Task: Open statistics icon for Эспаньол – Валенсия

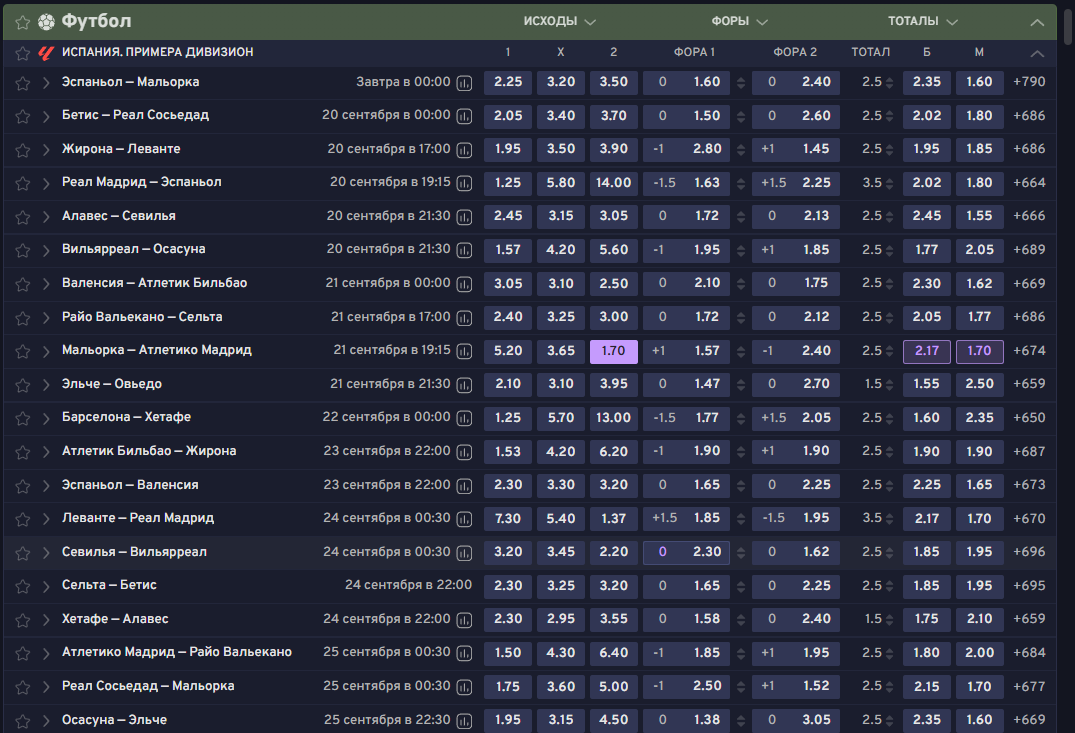Action: 464,486
